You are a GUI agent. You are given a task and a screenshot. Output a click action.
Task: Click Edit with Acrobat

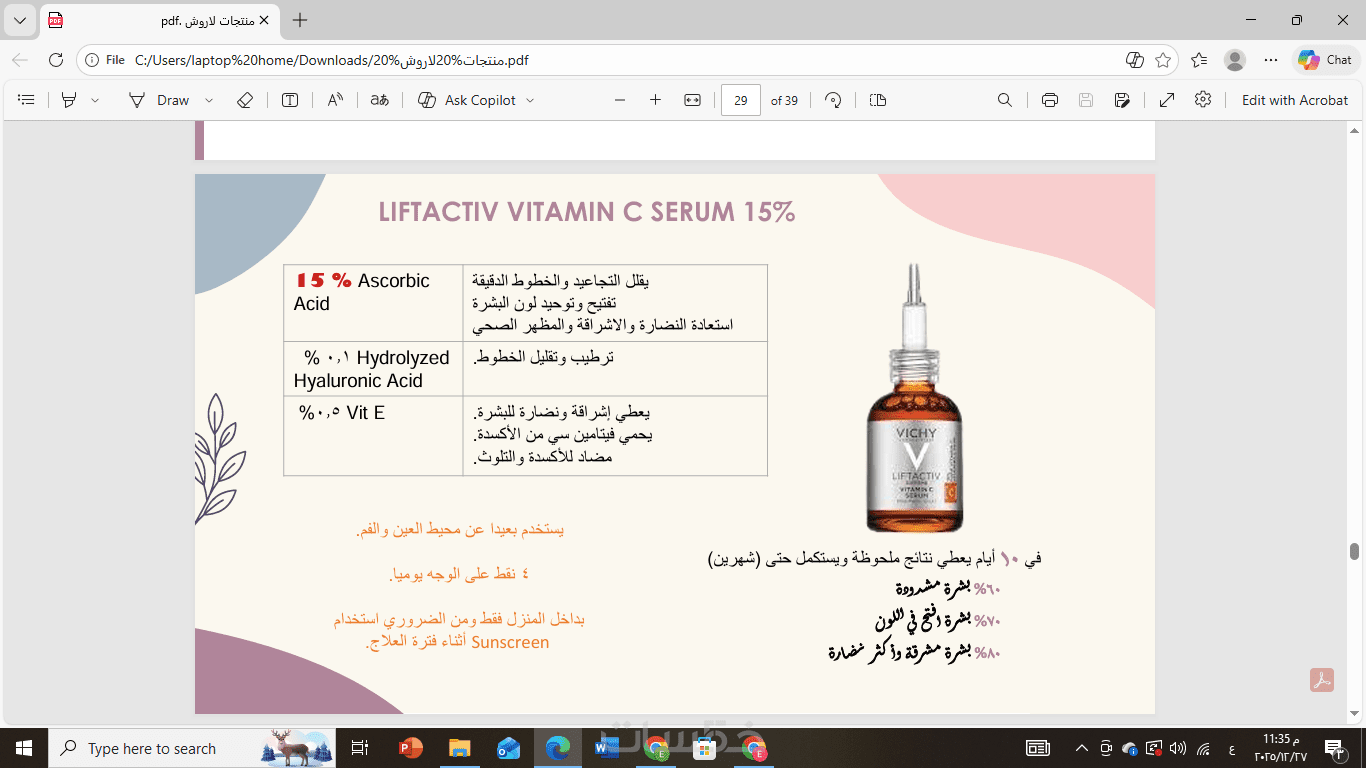[1295, 100]
